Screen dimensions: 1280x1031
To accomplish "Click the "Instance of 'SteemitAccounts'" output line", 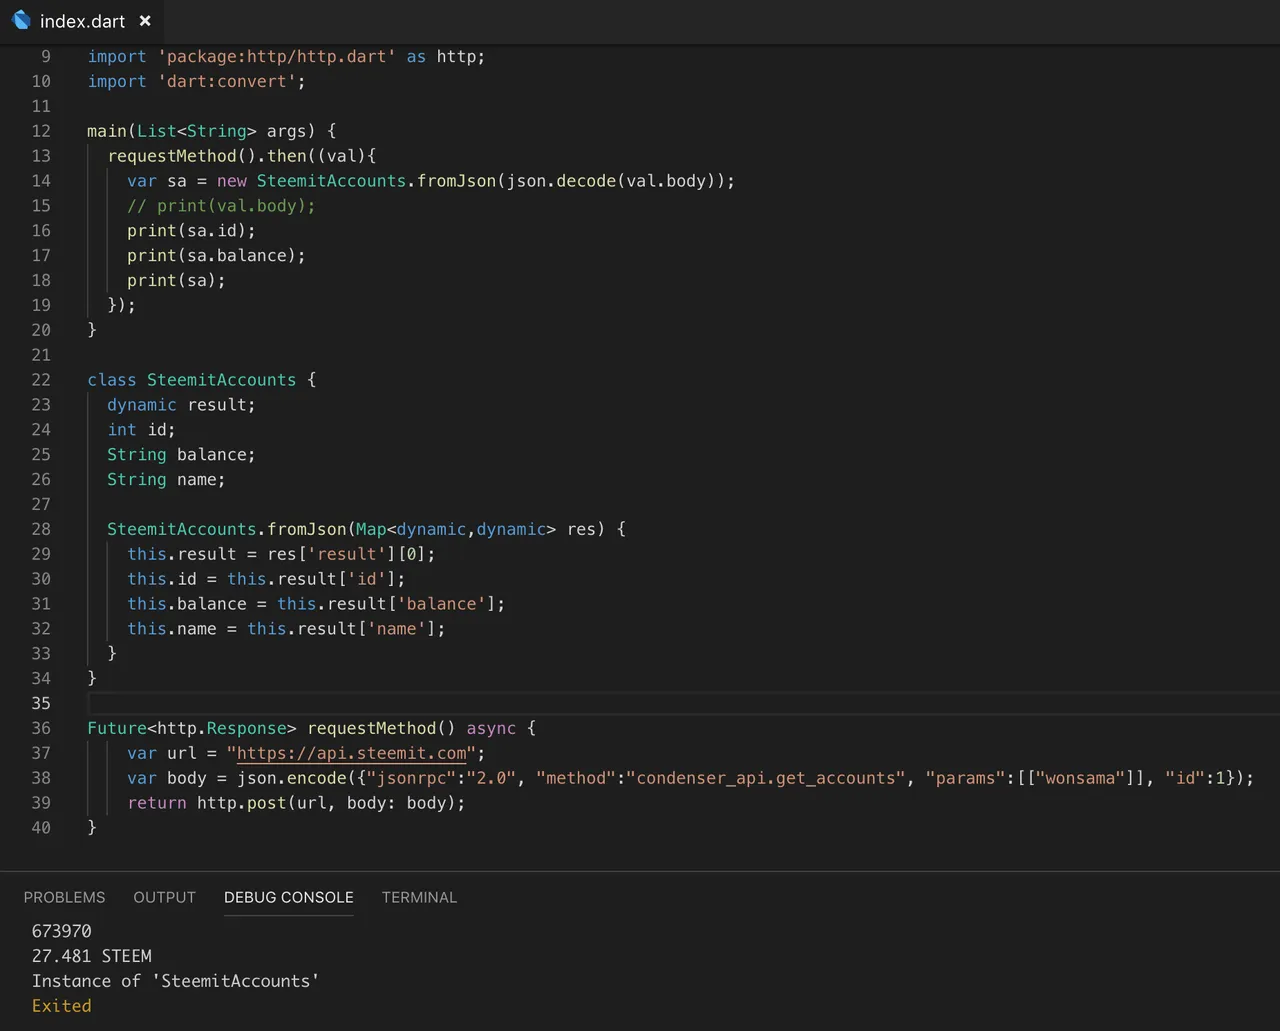I will point(176,981).
